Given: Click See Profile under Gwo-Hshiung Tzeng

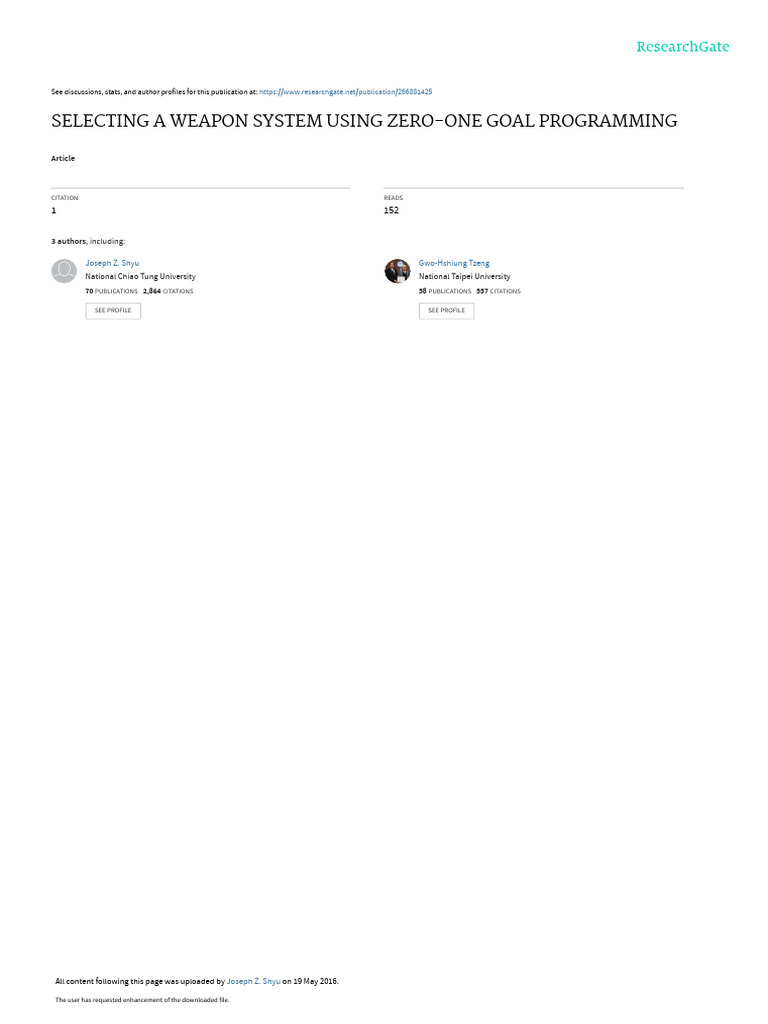Looking at the screenshot, I should pyautogui.click(x=447, y=311).
